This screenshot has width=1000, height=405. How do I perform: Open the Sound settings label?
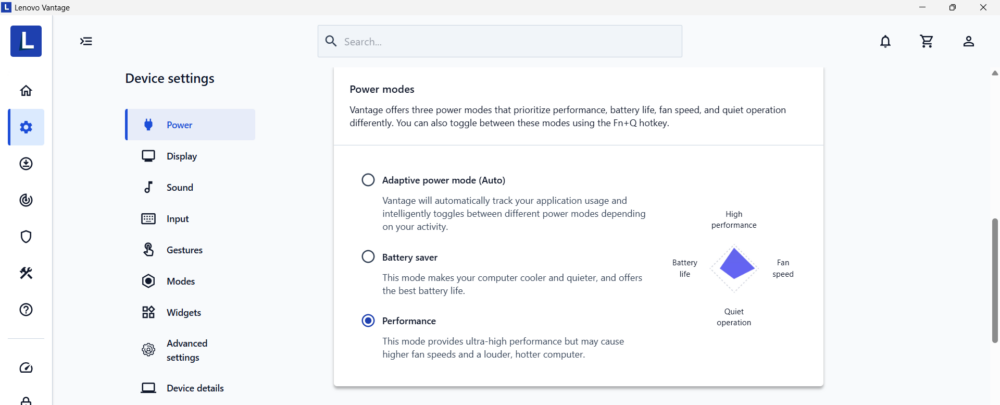click(180, 188)
